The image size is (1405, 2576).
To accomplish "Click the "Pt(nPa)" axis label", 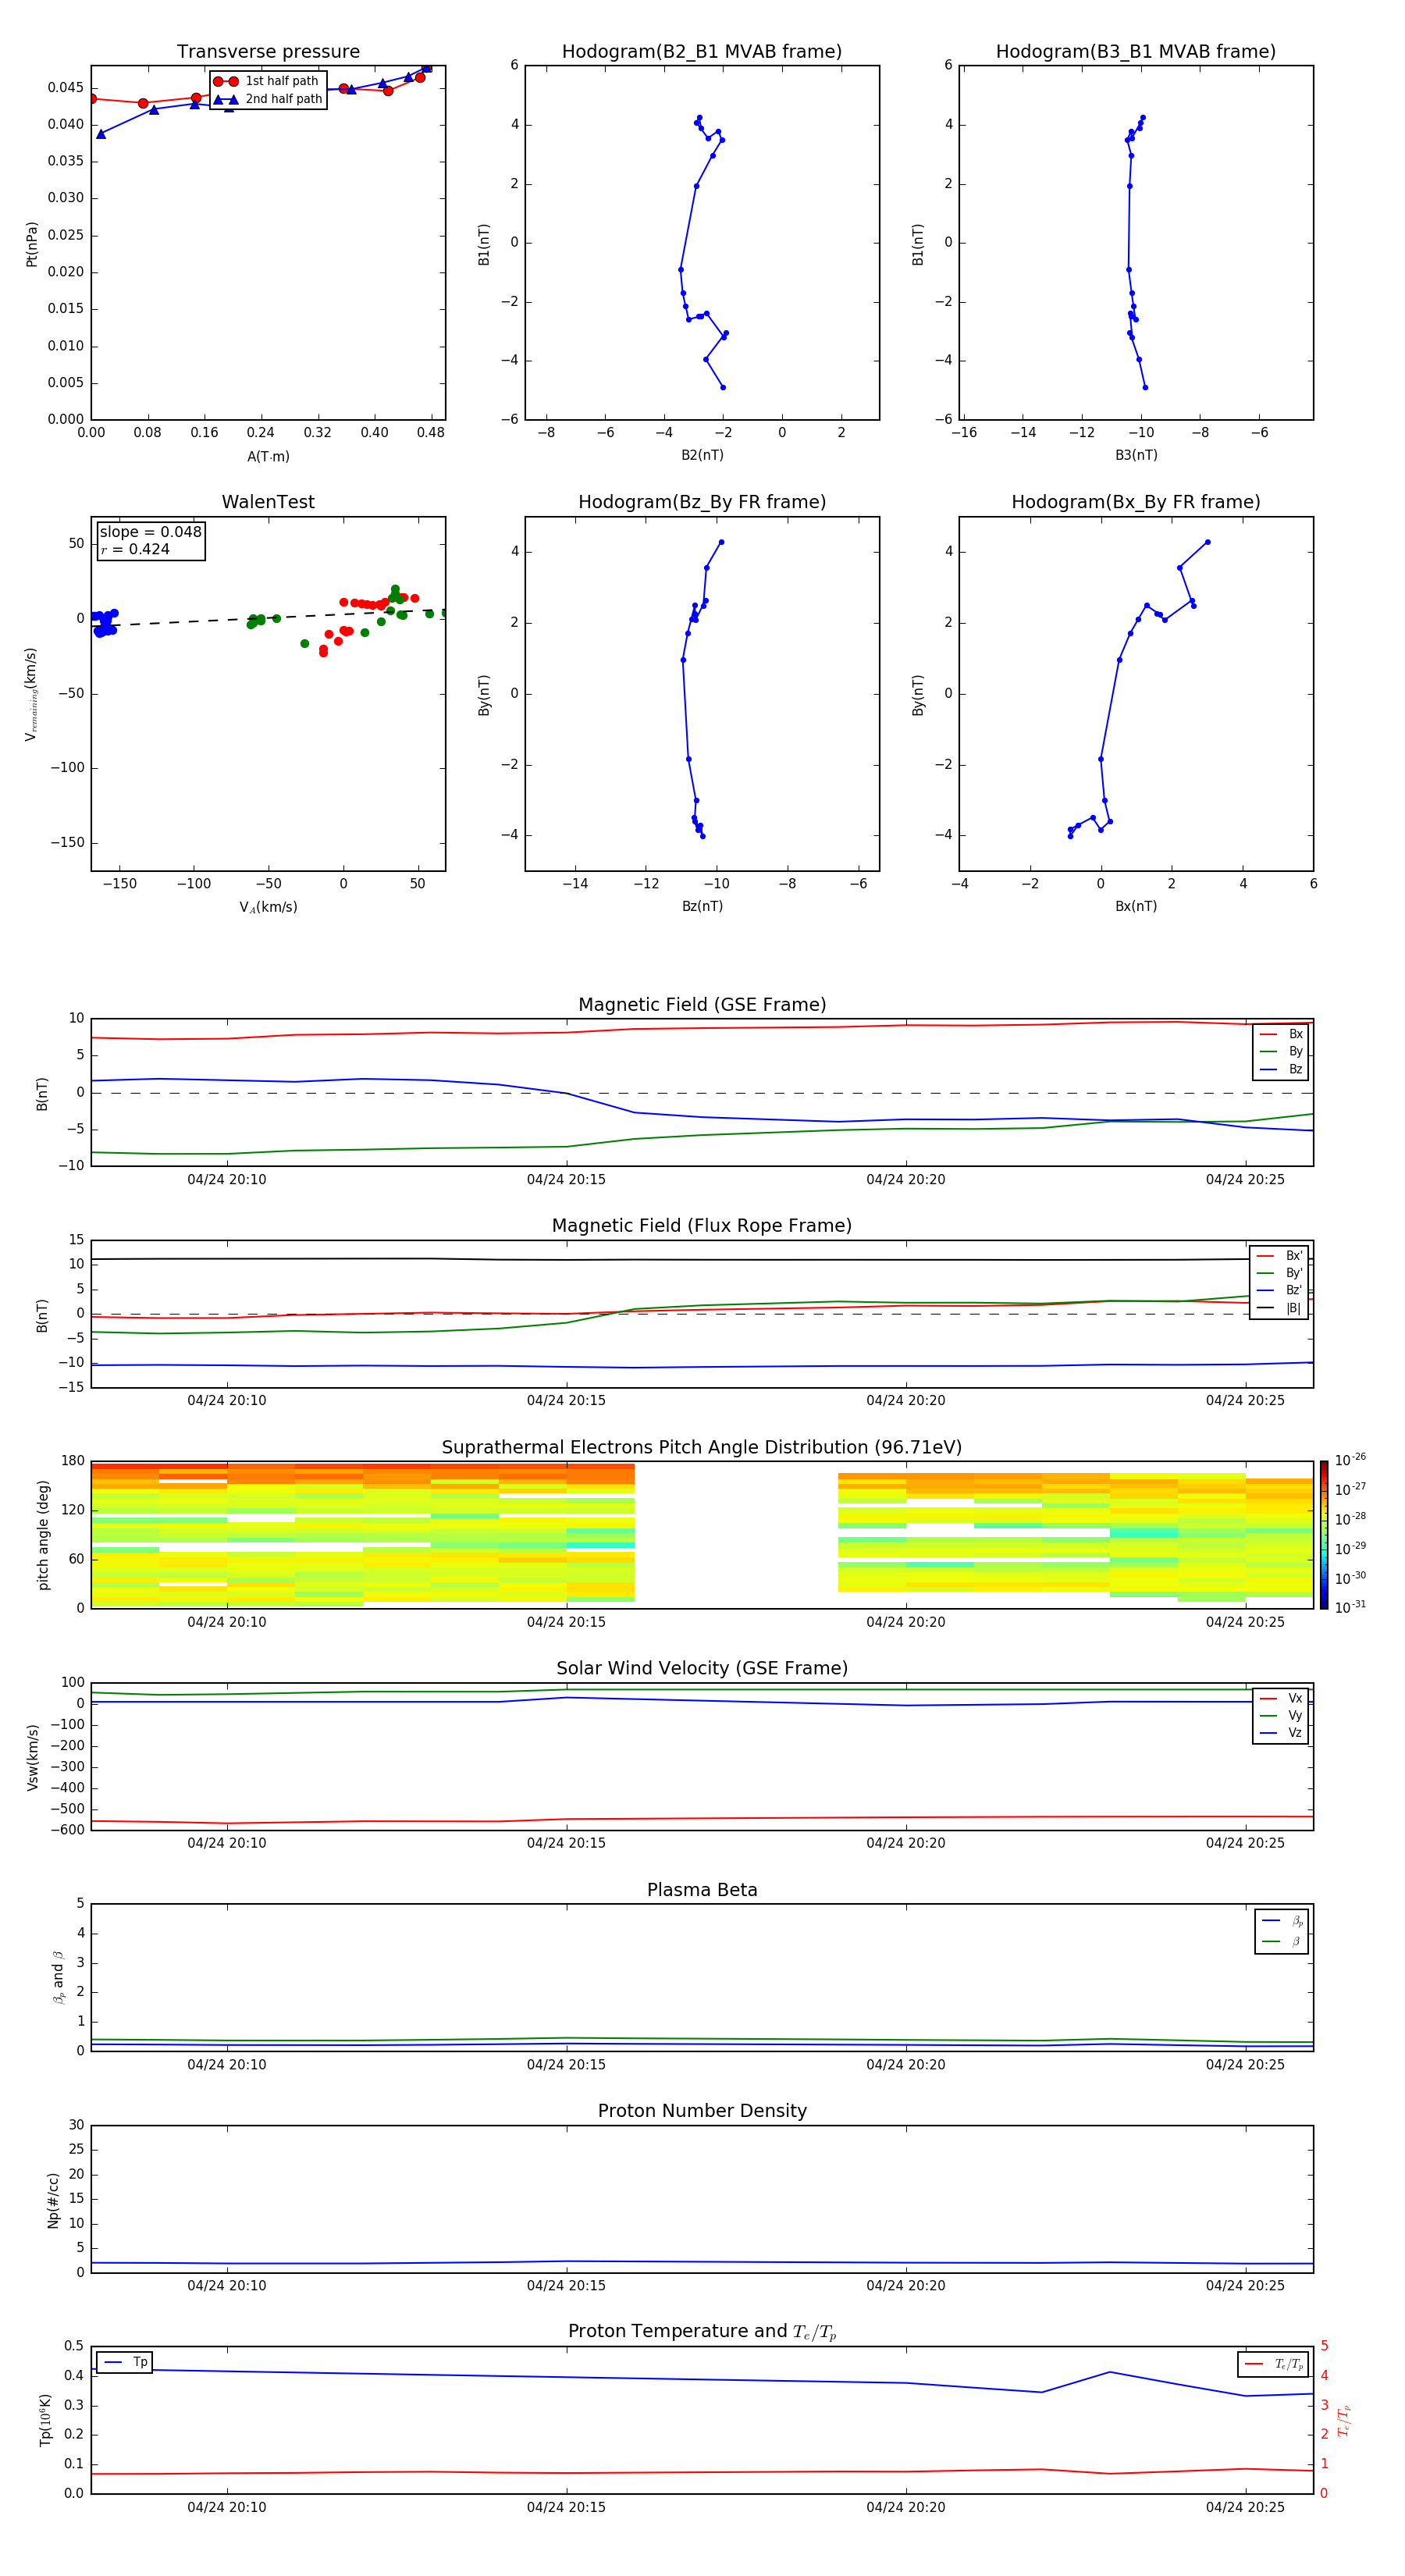I will coord(32,244).
